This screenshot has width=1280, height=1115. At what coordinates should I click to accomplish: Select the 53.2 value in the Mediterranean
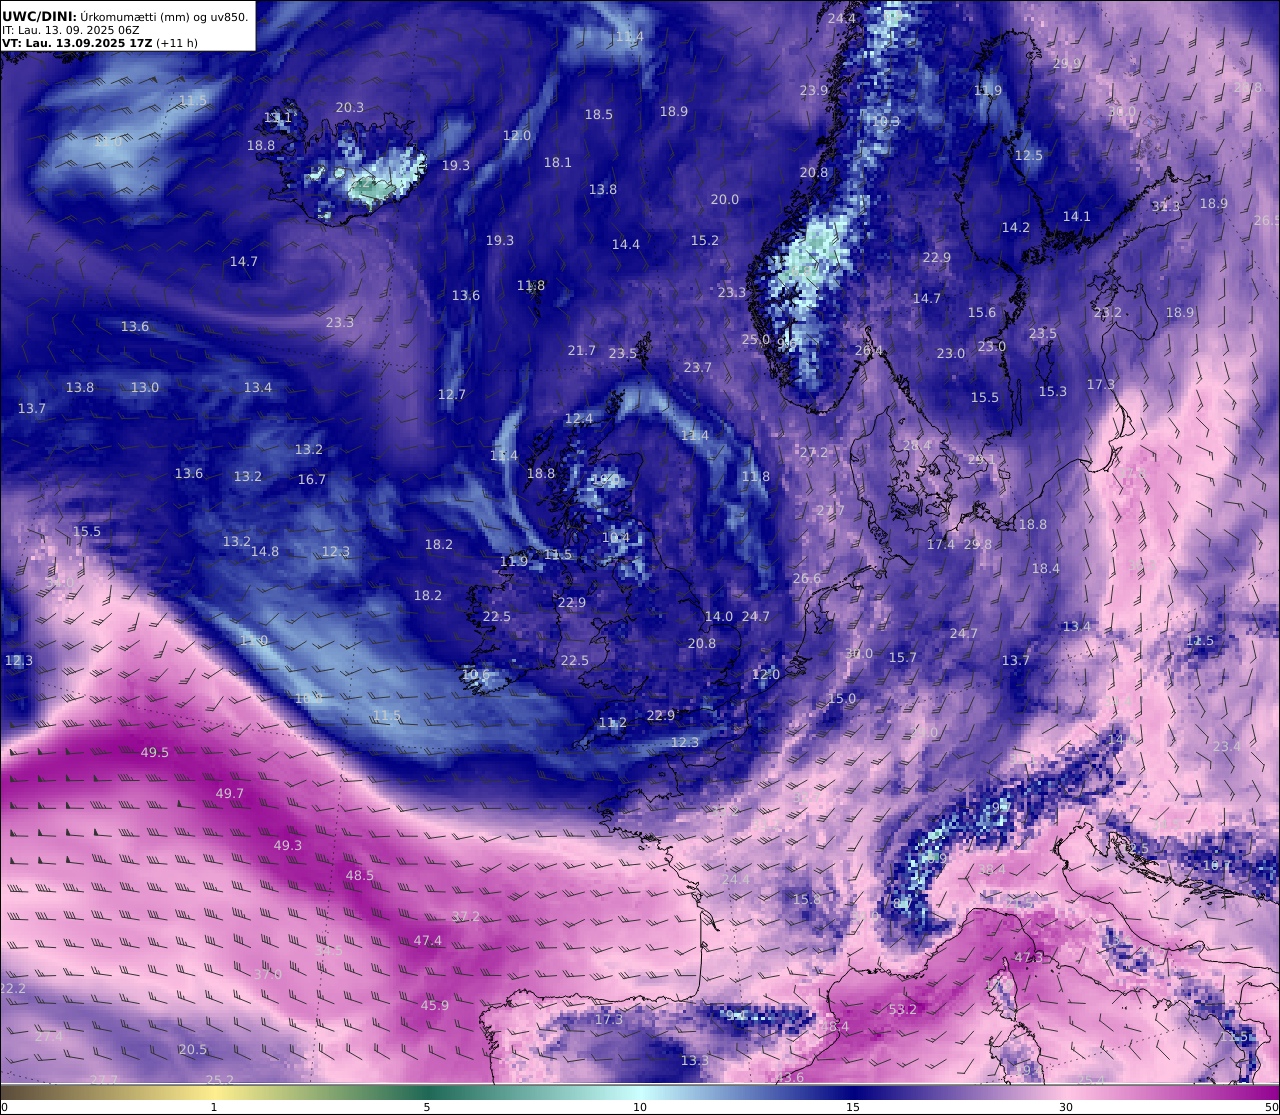tap(903, 1009)
